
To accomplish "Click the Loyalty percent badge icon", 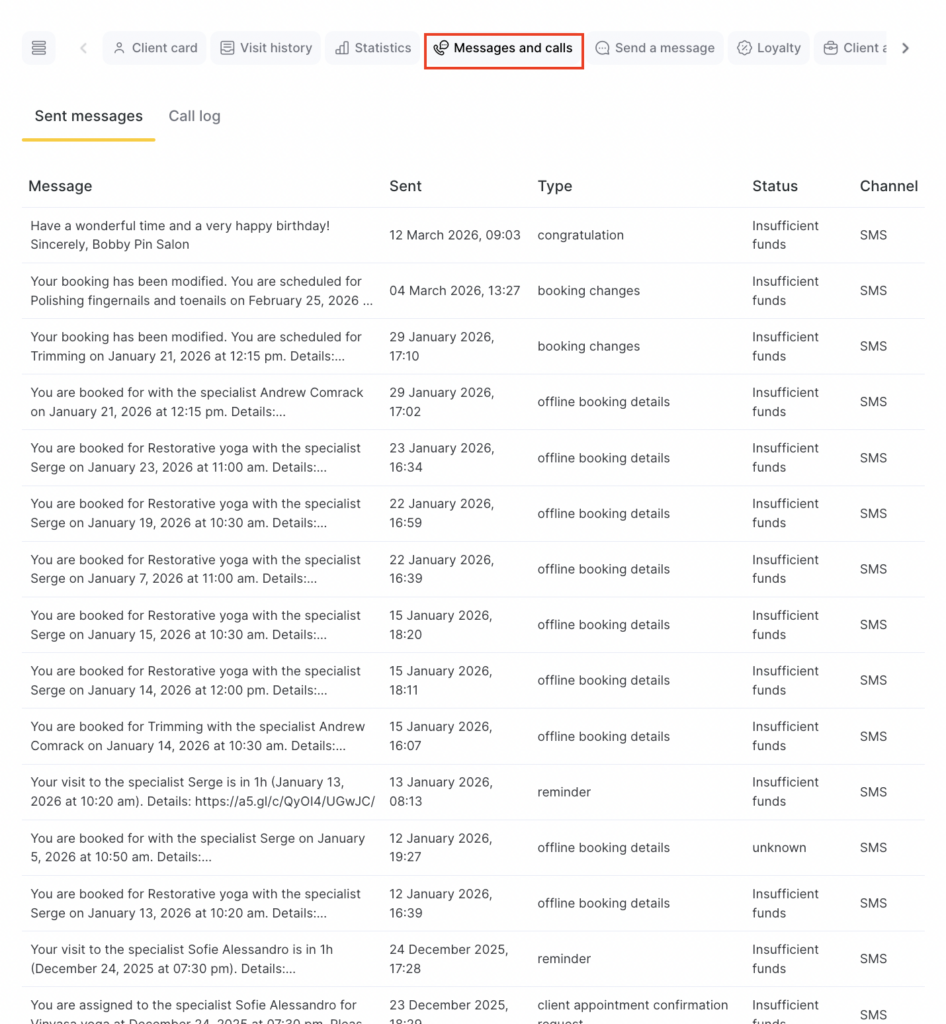I will point(745,48).
